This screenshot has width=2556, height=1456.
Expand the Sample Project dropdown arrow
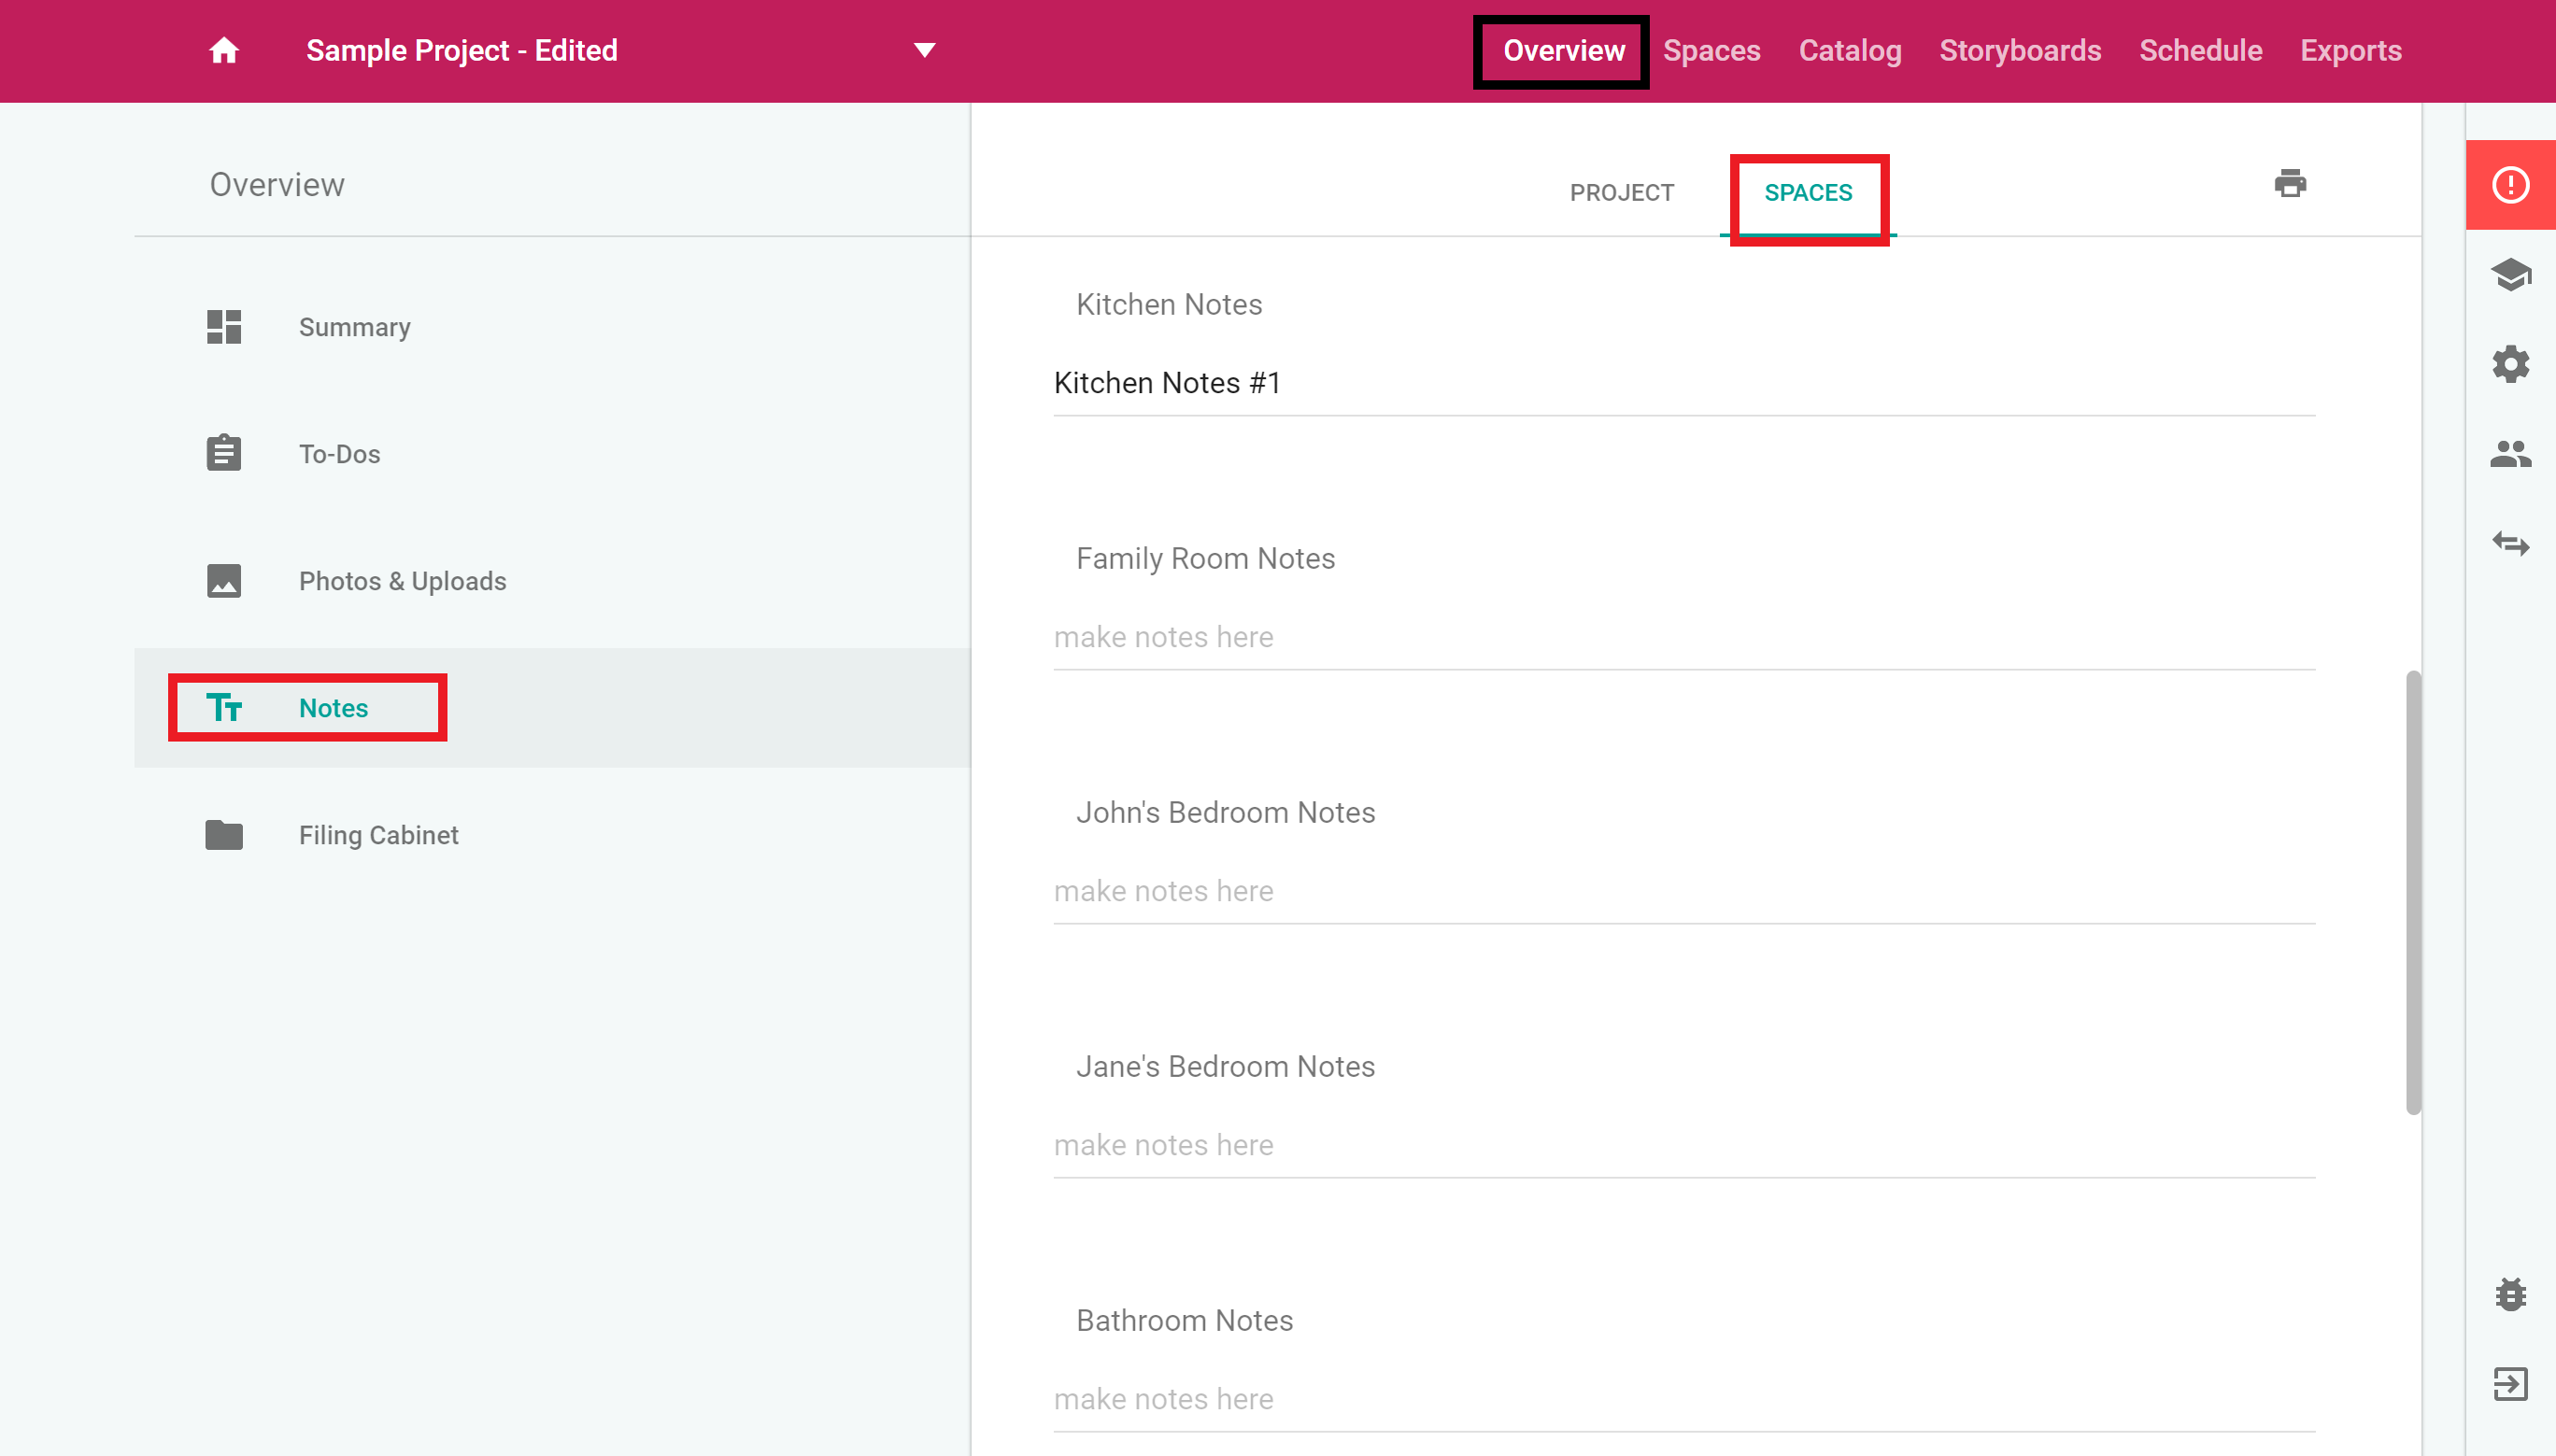[x=924, y=50]
